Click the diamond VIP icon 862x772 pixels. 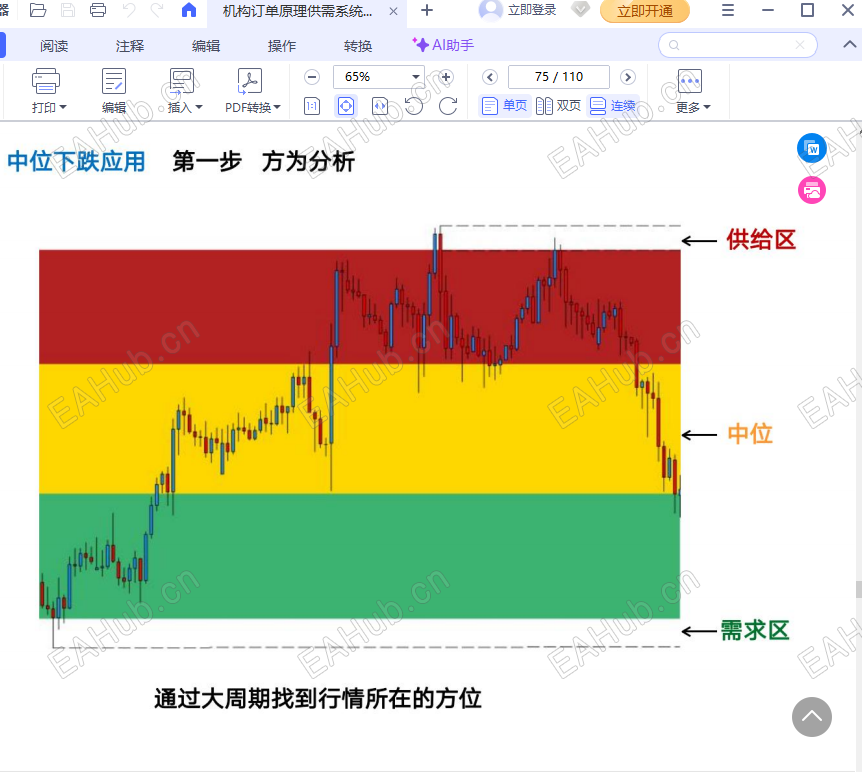tap(581, 9)
